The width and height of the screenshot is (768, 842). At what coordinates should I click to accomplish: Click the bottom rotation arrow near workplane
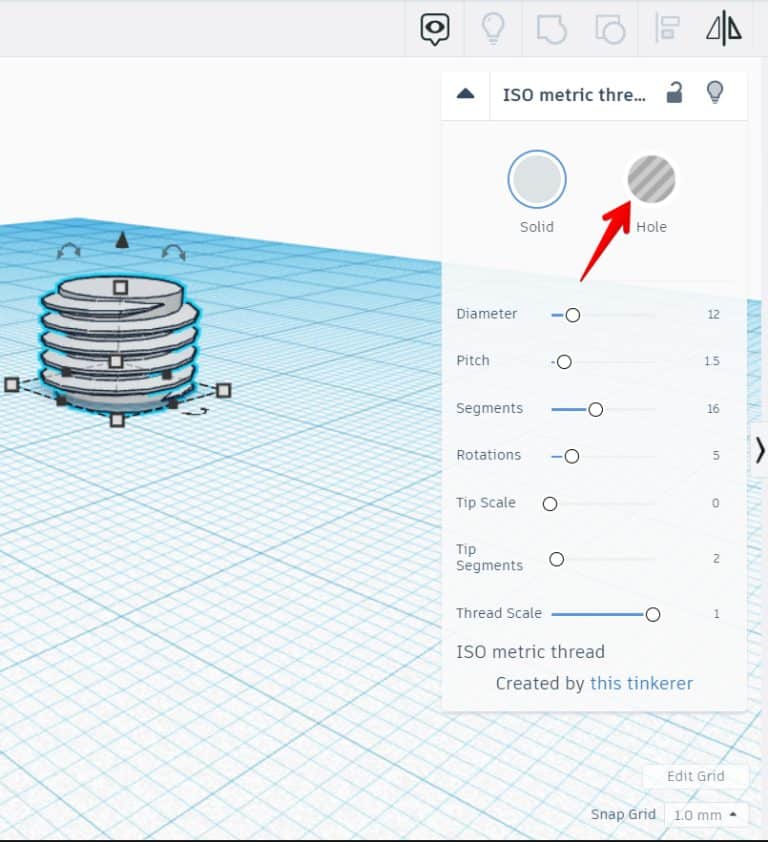coord(194,412)
